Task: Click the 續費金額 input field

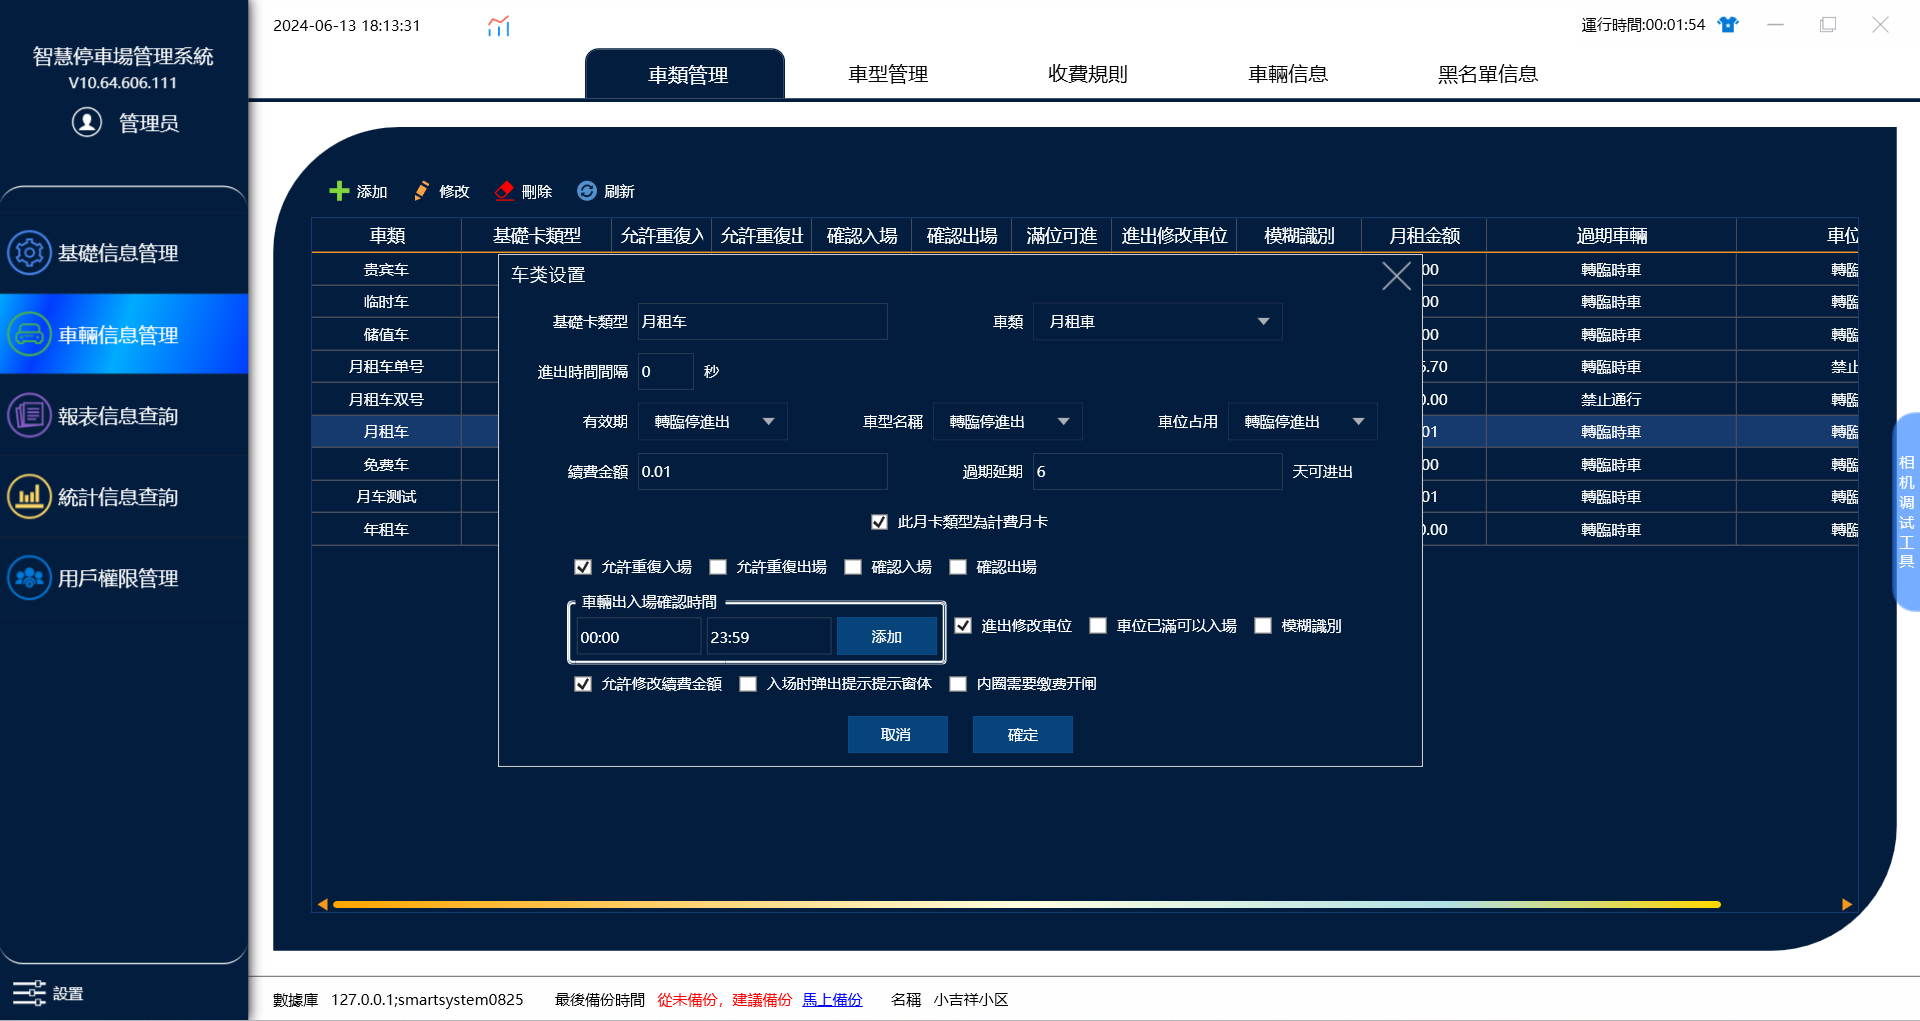Action: click(762, 472)
